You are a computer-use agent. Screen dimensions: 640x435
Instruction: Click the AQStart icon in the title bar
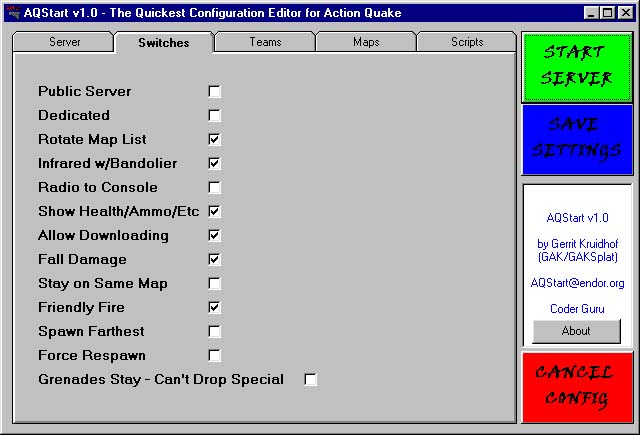tap(13, 12)
